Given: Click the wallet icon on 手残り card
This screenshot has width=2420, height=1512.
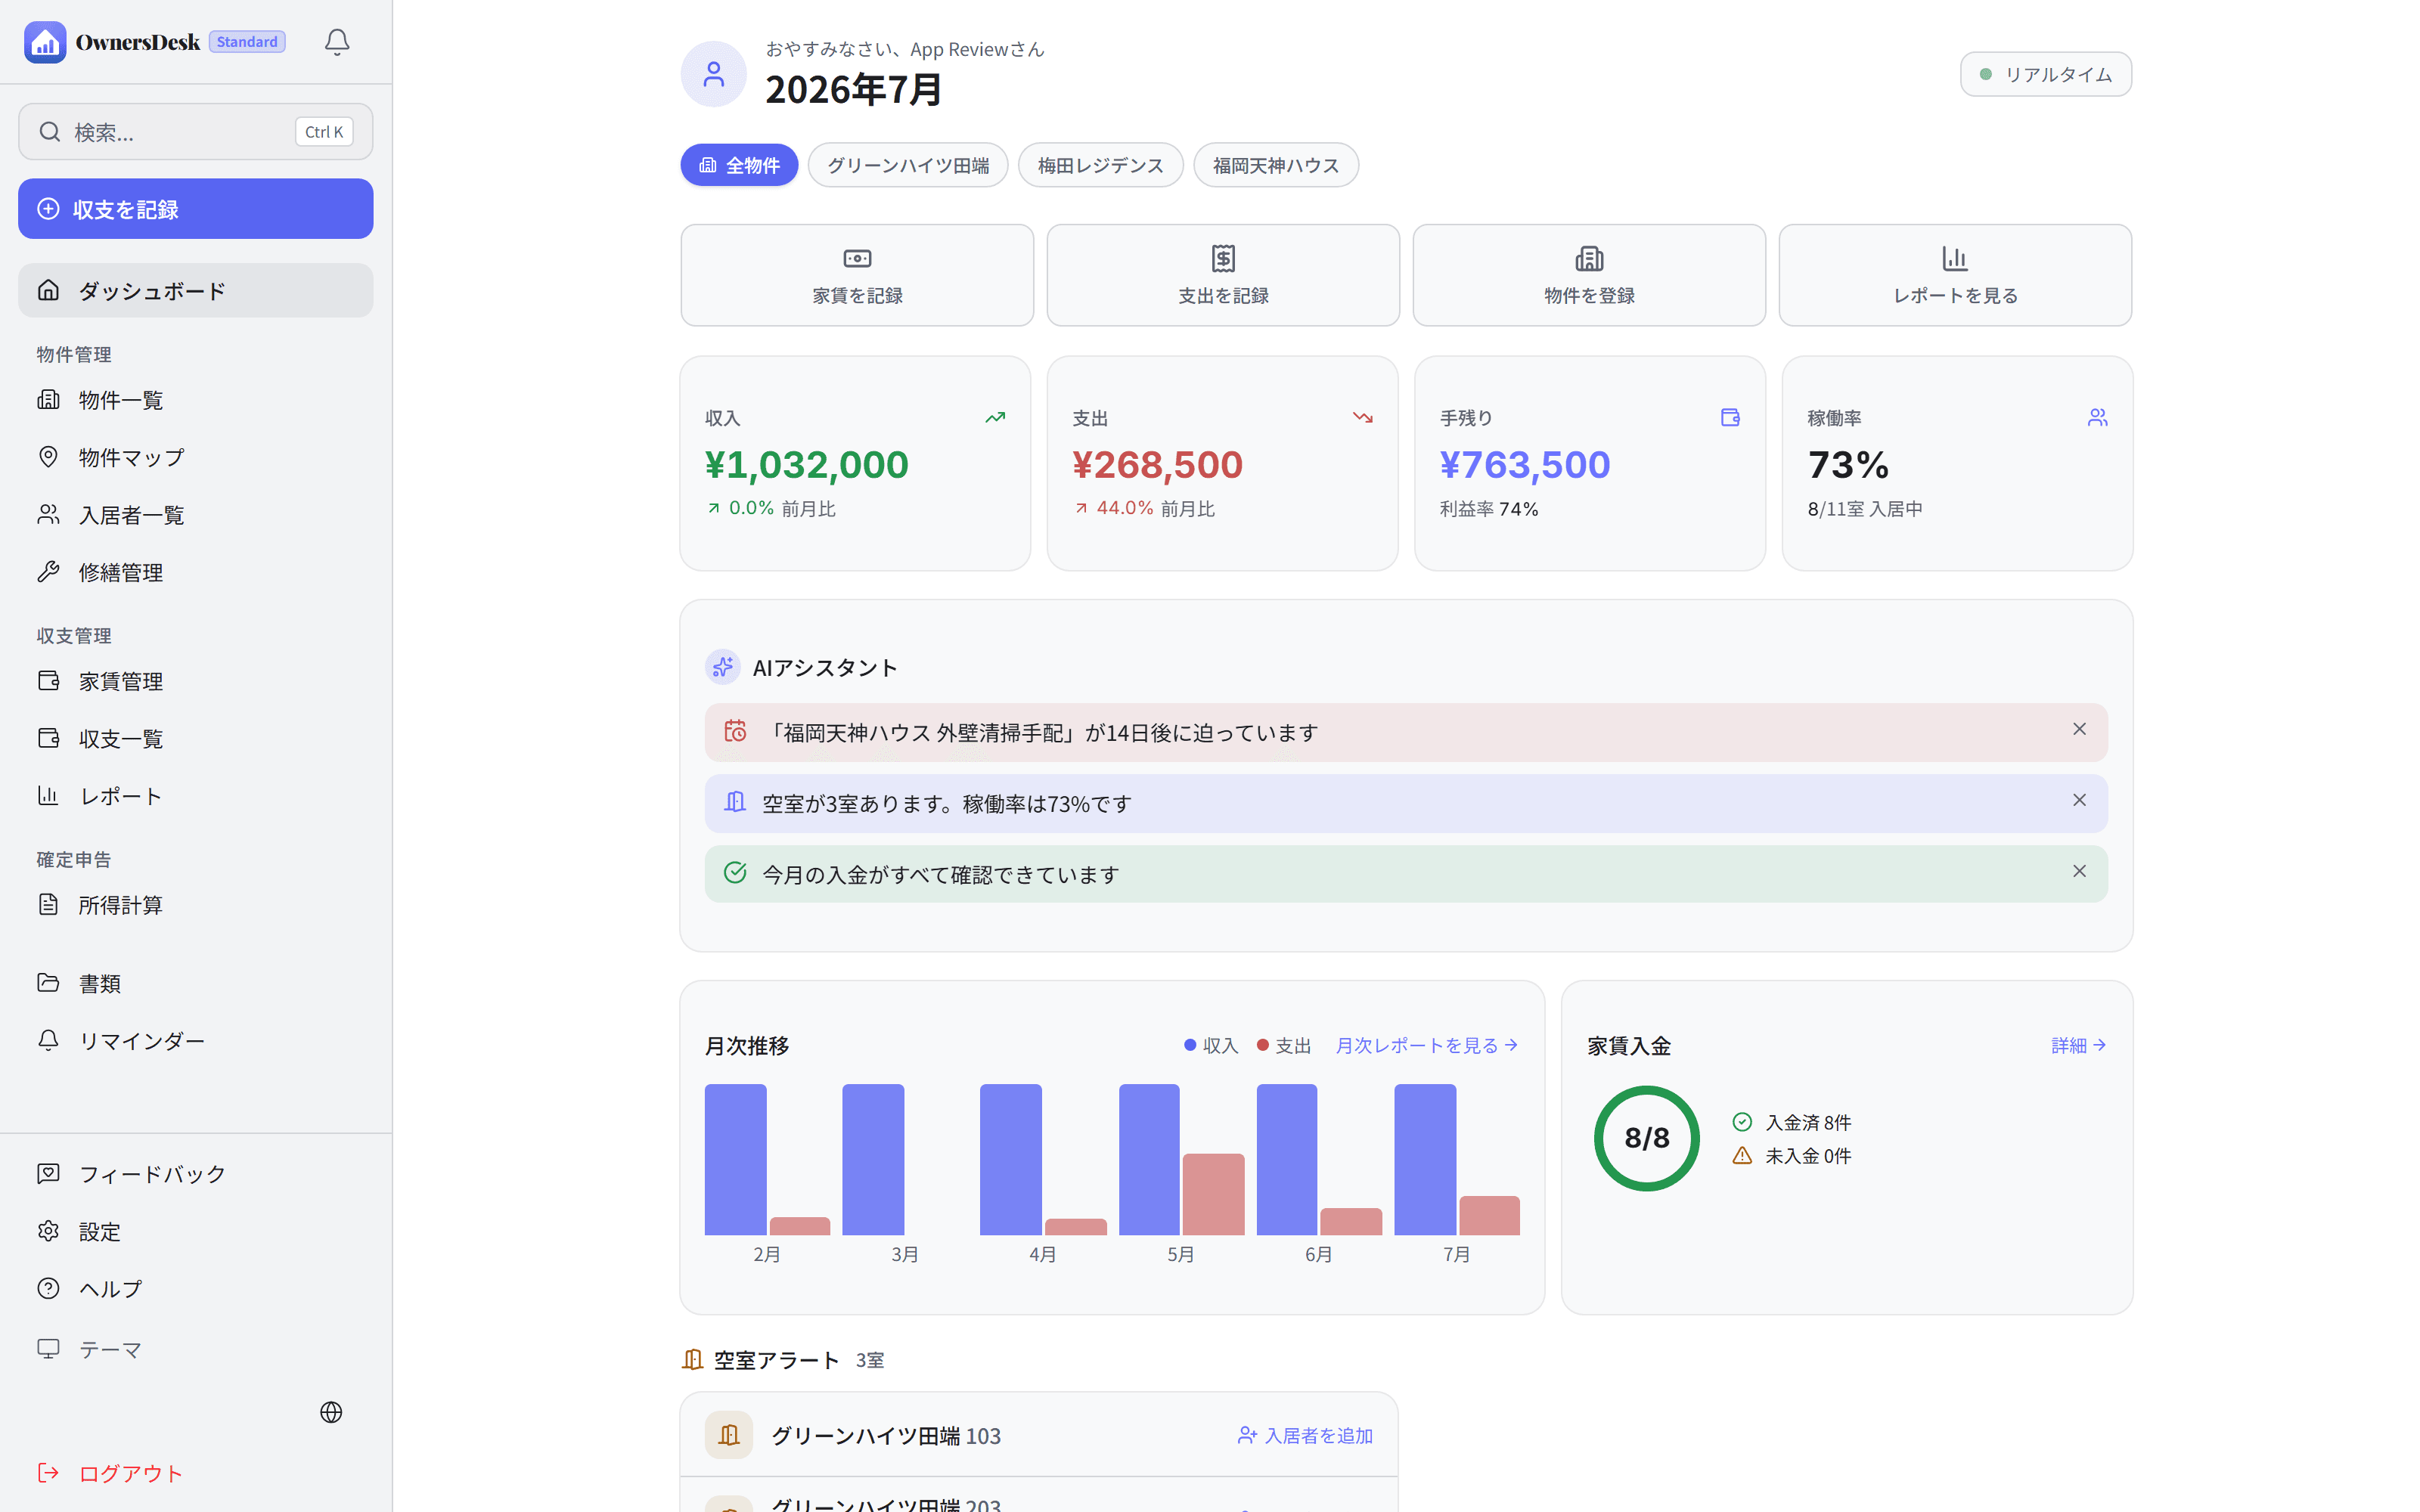Looking at the screenshot, I should (1730, 418).
